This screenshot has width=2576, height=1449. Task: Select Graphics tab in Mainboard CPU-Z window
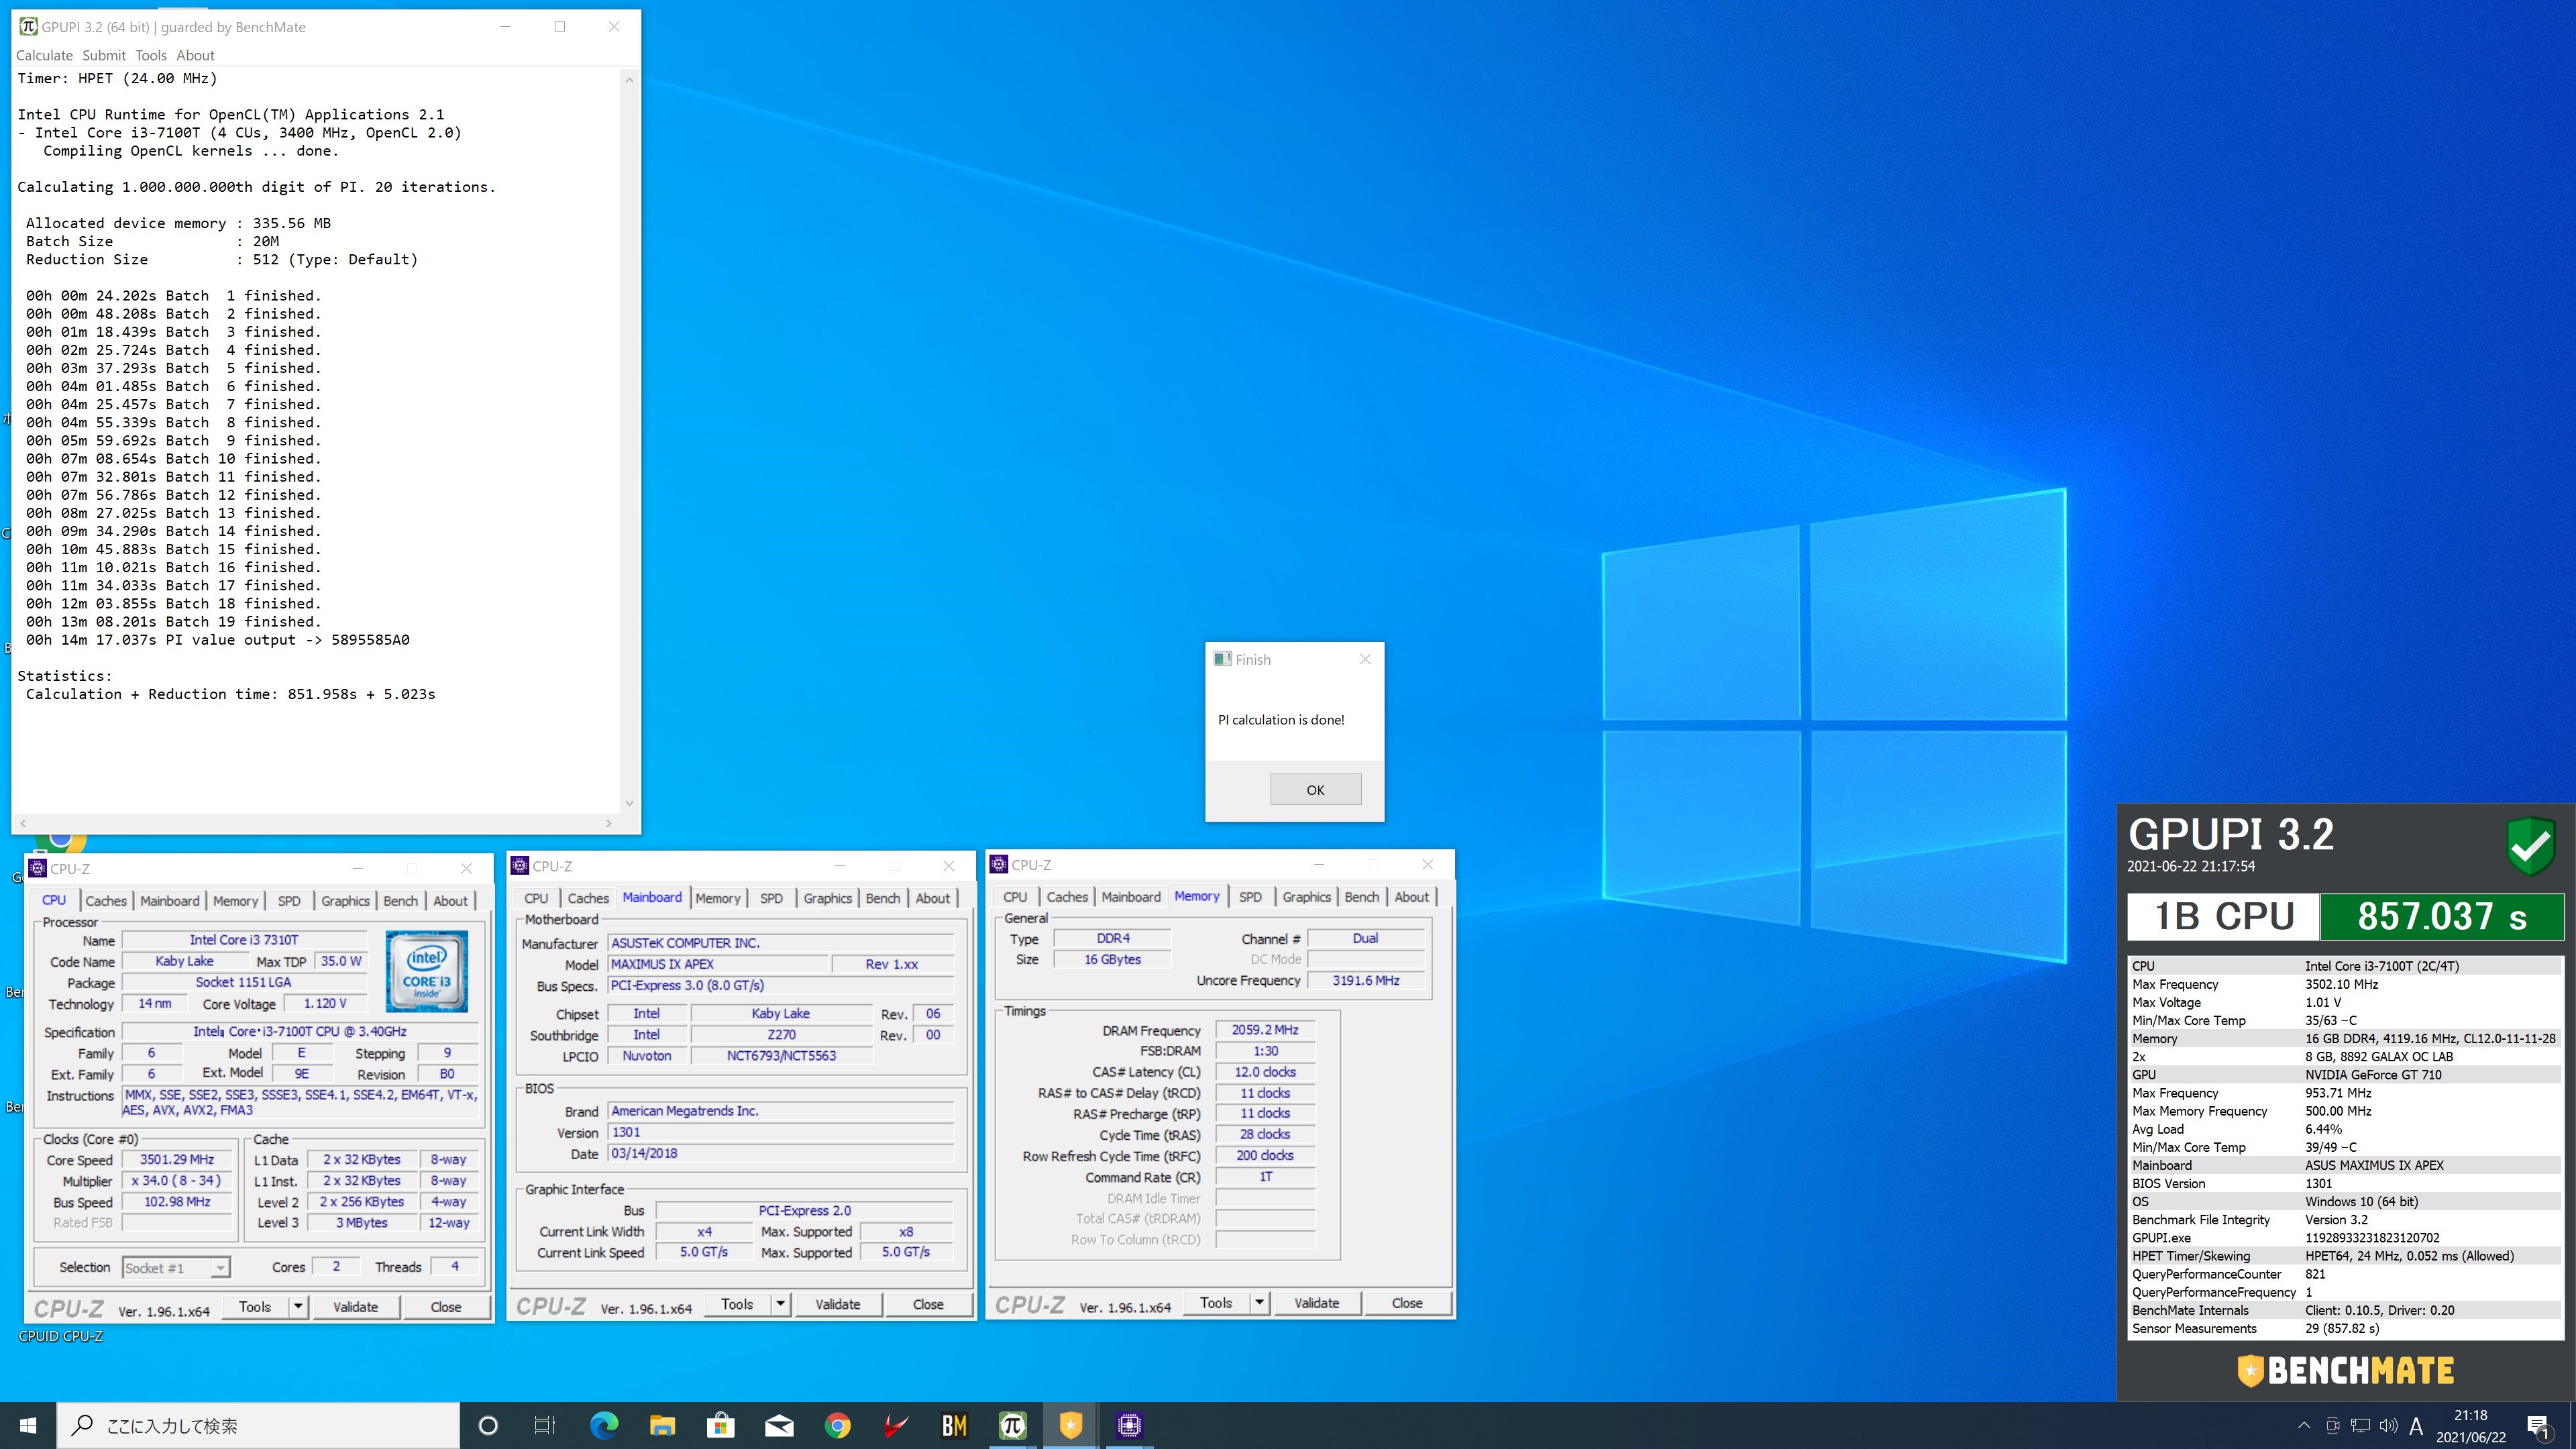click(x=827, y=898)
